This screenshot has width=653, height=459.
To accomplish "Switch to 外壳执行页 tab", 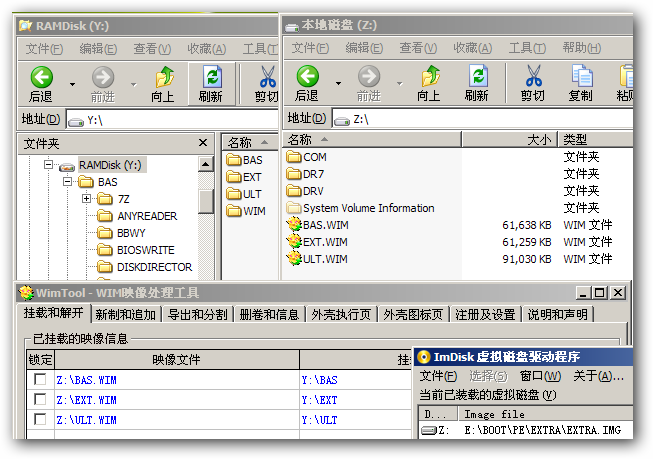I will pos(341,314).
